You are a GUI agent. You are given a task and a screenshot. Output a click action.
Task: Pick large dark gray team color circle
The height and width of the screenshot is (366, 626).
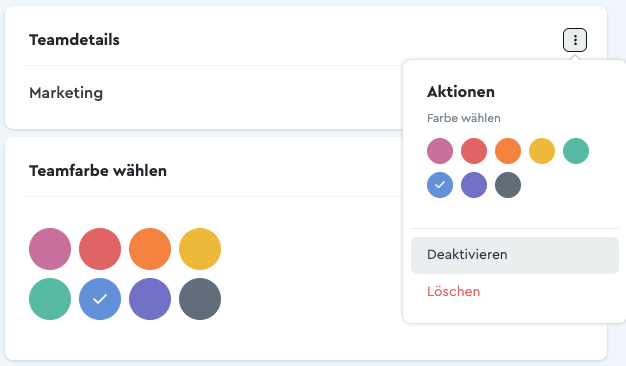pyautogui.click(x=200, y=299)
